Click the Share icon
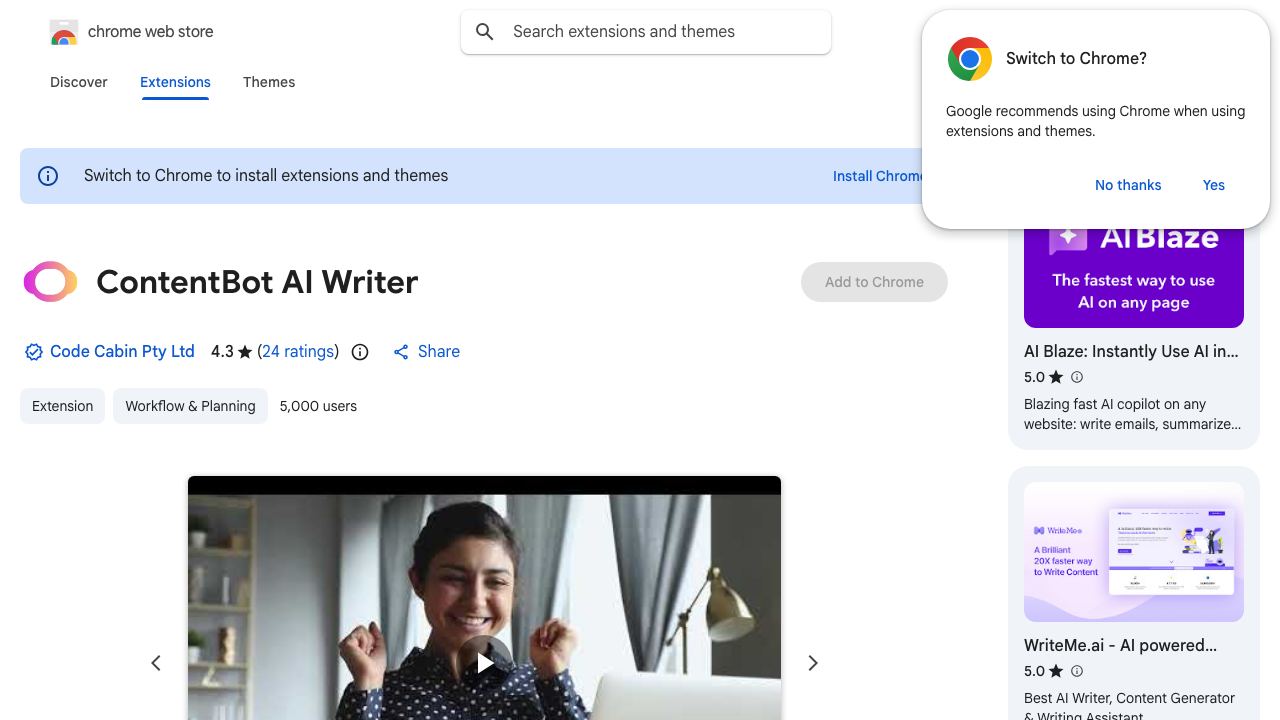The height and width of the screenshot is (720, 1280). 401,352
